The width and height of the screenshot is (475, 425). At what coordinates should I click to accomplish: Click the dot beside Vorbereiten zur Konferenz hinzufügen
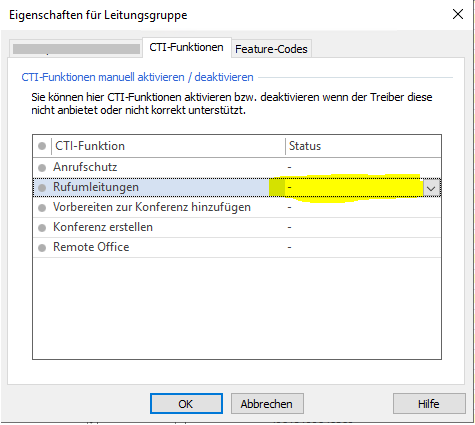pos(42,208)
